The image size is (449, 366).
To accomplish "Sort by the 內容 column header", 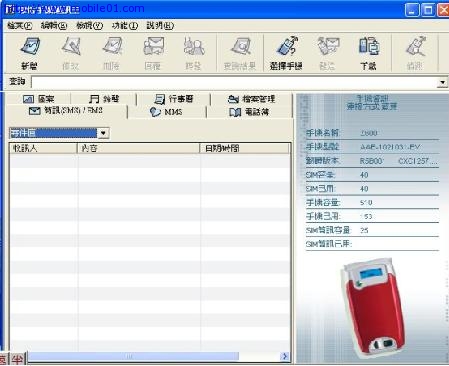I will (x=138, y=148).
